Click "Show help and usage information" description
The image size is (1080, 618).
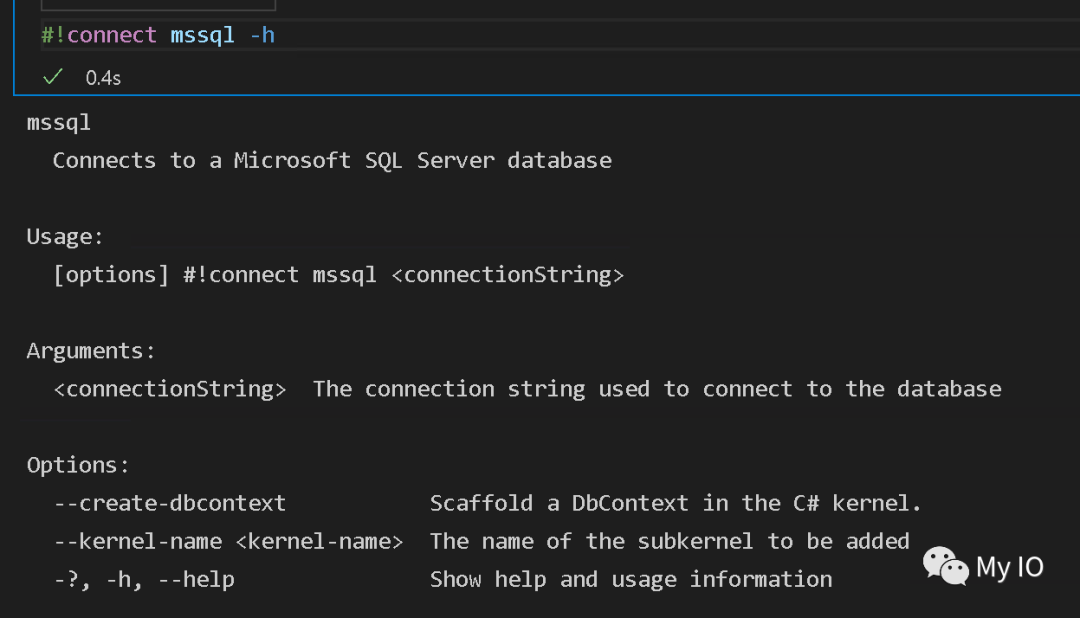pos(631,579)
